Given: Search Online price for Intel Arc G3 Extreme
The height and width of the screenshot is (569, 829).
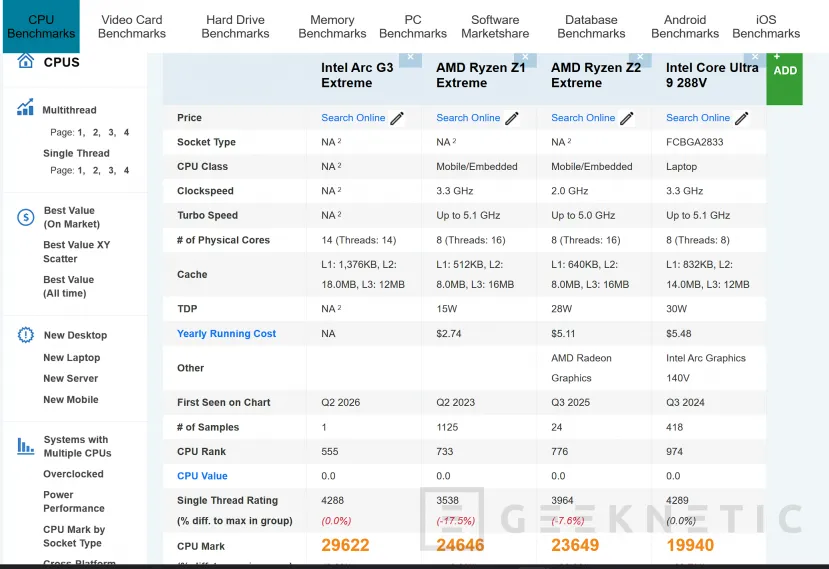Looking at the screenshot, I should point(353,118).
